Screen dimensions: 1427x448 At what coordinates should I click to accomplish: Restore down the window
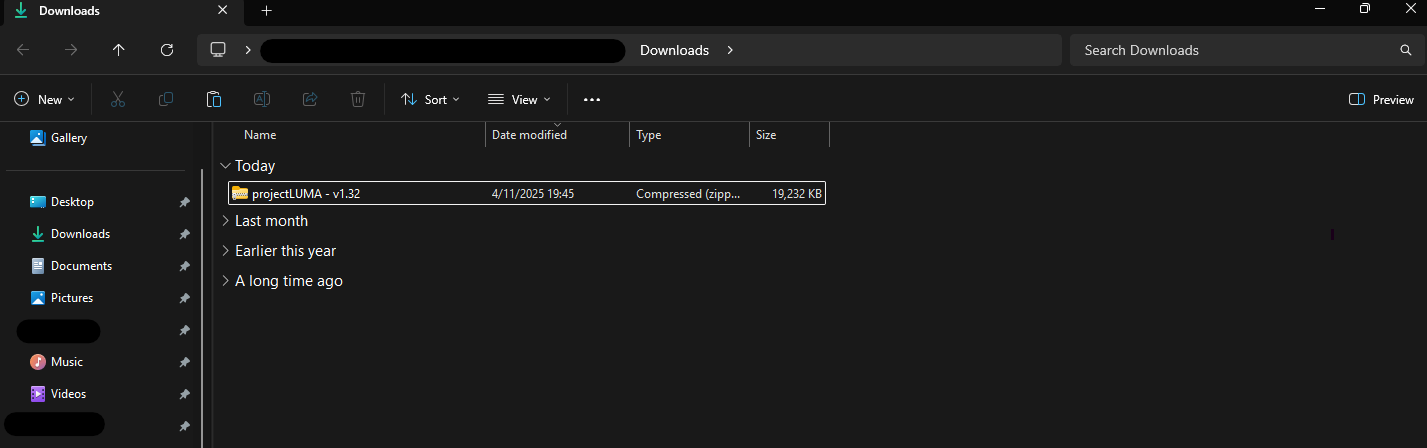click(1364, 9)
